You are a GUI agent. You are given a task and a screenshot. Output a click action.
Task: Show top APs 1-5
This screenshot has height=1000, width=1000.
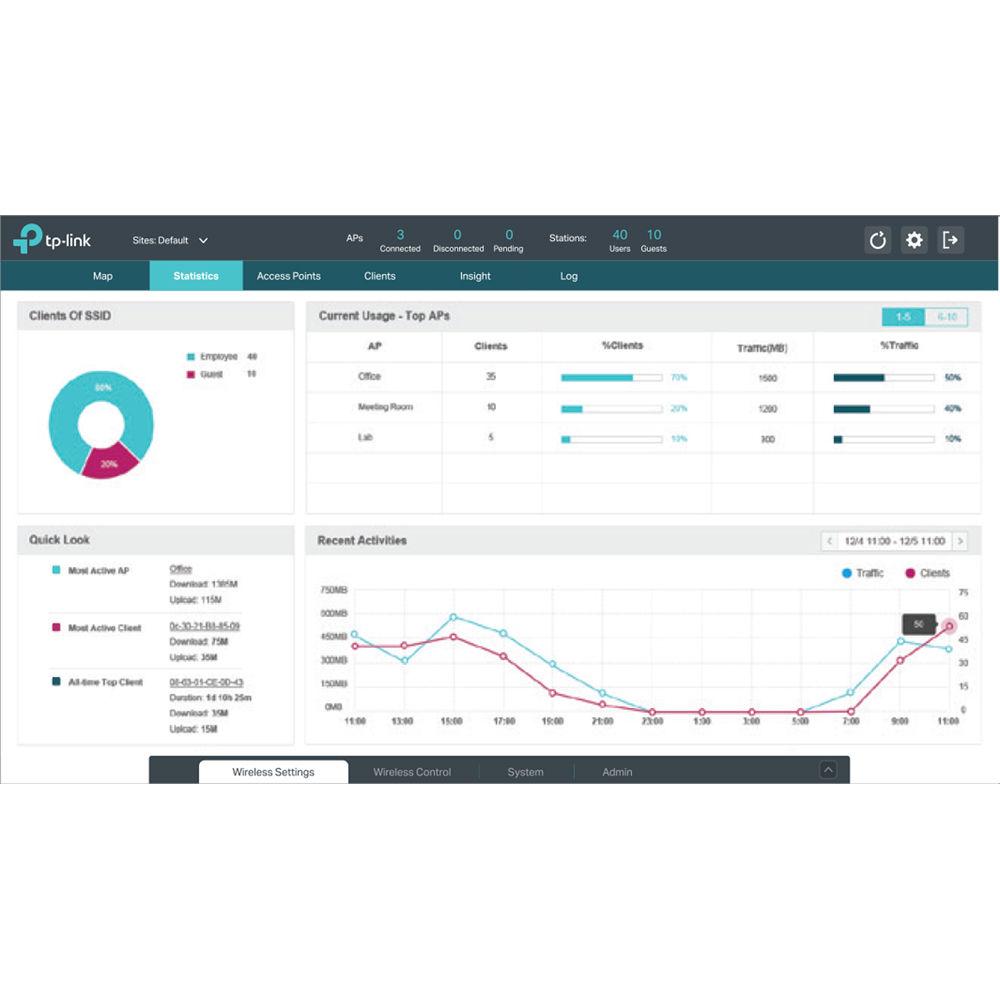pyautogui.click(x=903, y=317)
